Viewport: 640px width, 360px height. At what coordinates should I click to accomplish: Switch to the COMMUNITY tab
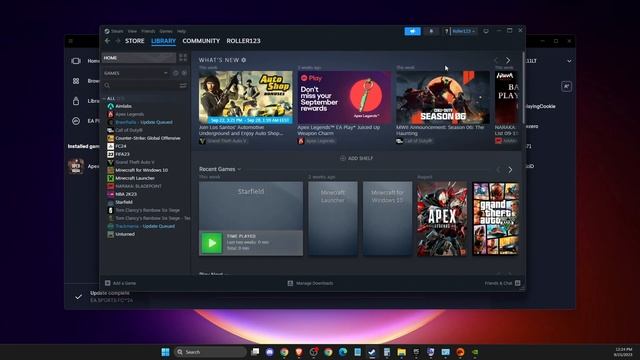coord(201,41)
